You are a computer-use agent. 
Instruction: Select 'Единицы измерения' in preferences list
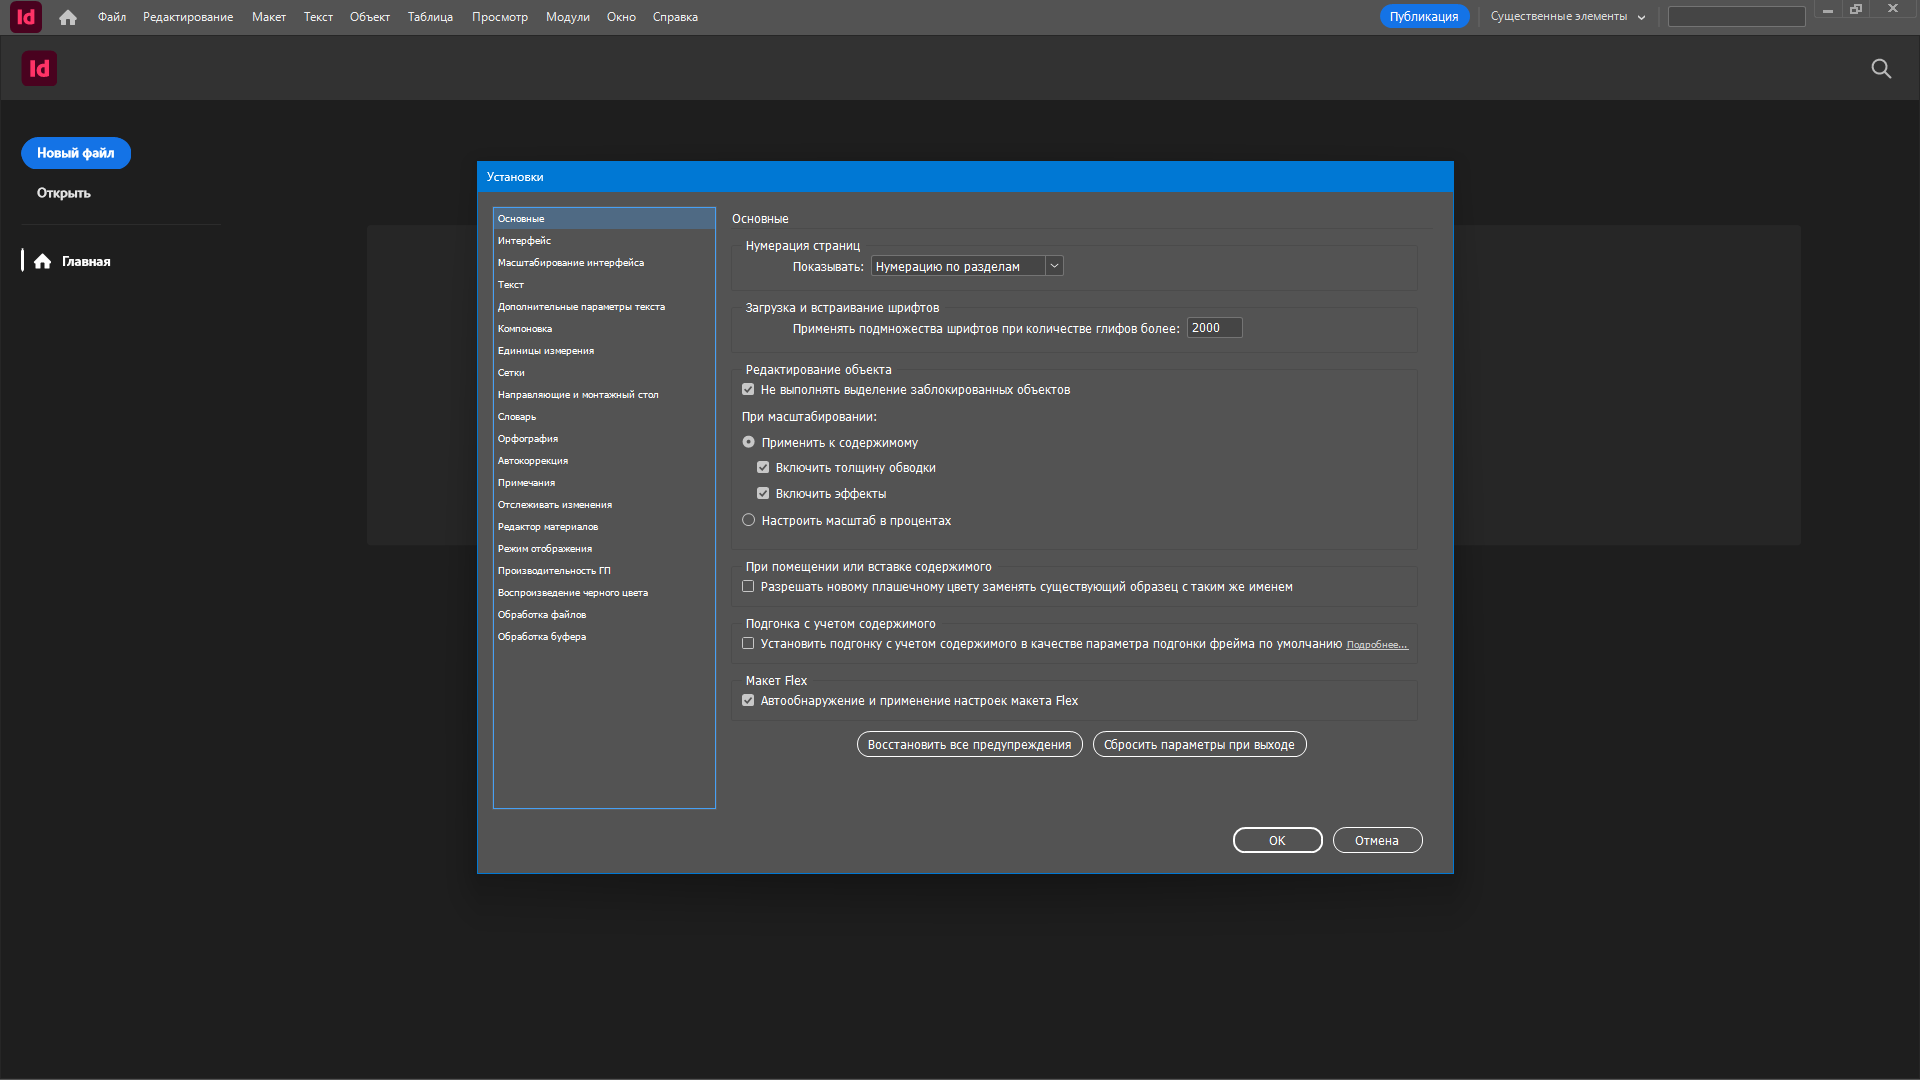coord(546,351)
